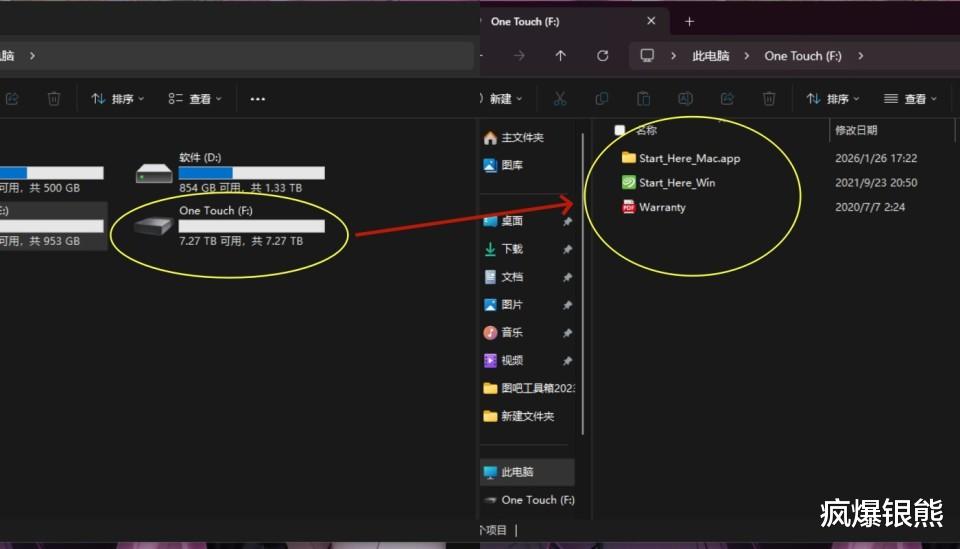Close the One Touch (F:) tab

[x=651, y=21]
